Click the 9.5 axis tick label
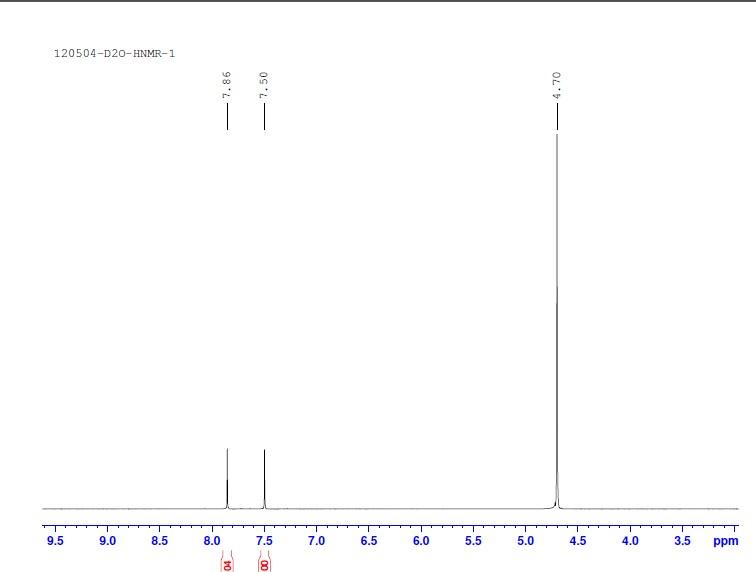756x572 pixels. click(55, 541)
